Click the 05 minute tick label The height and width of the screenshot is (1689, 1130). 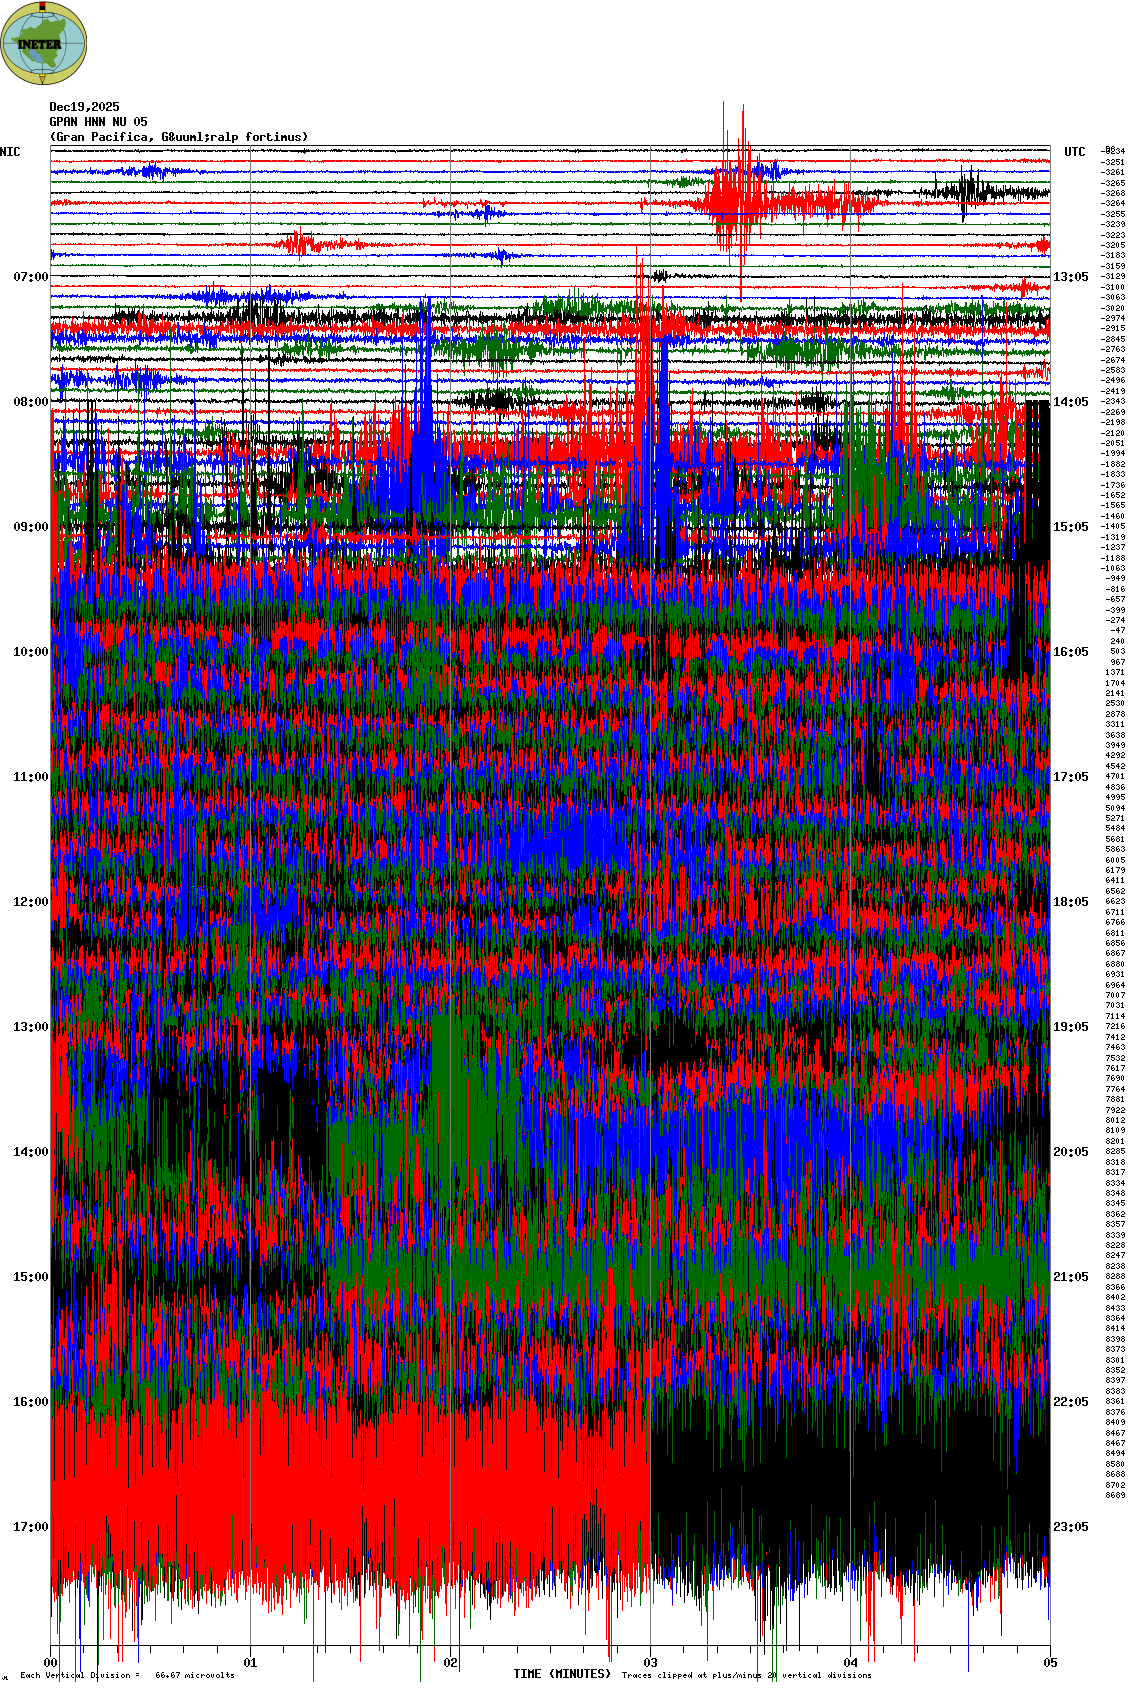coord(1050,1663)
